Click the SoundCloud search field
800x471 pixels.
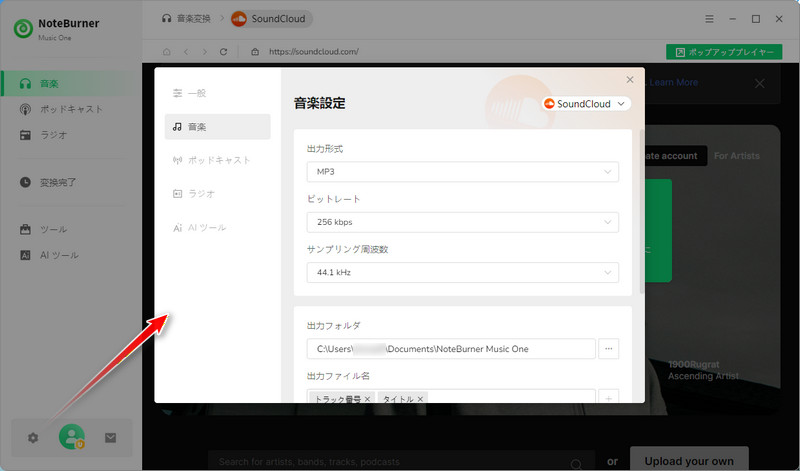(x=401, y=461)
